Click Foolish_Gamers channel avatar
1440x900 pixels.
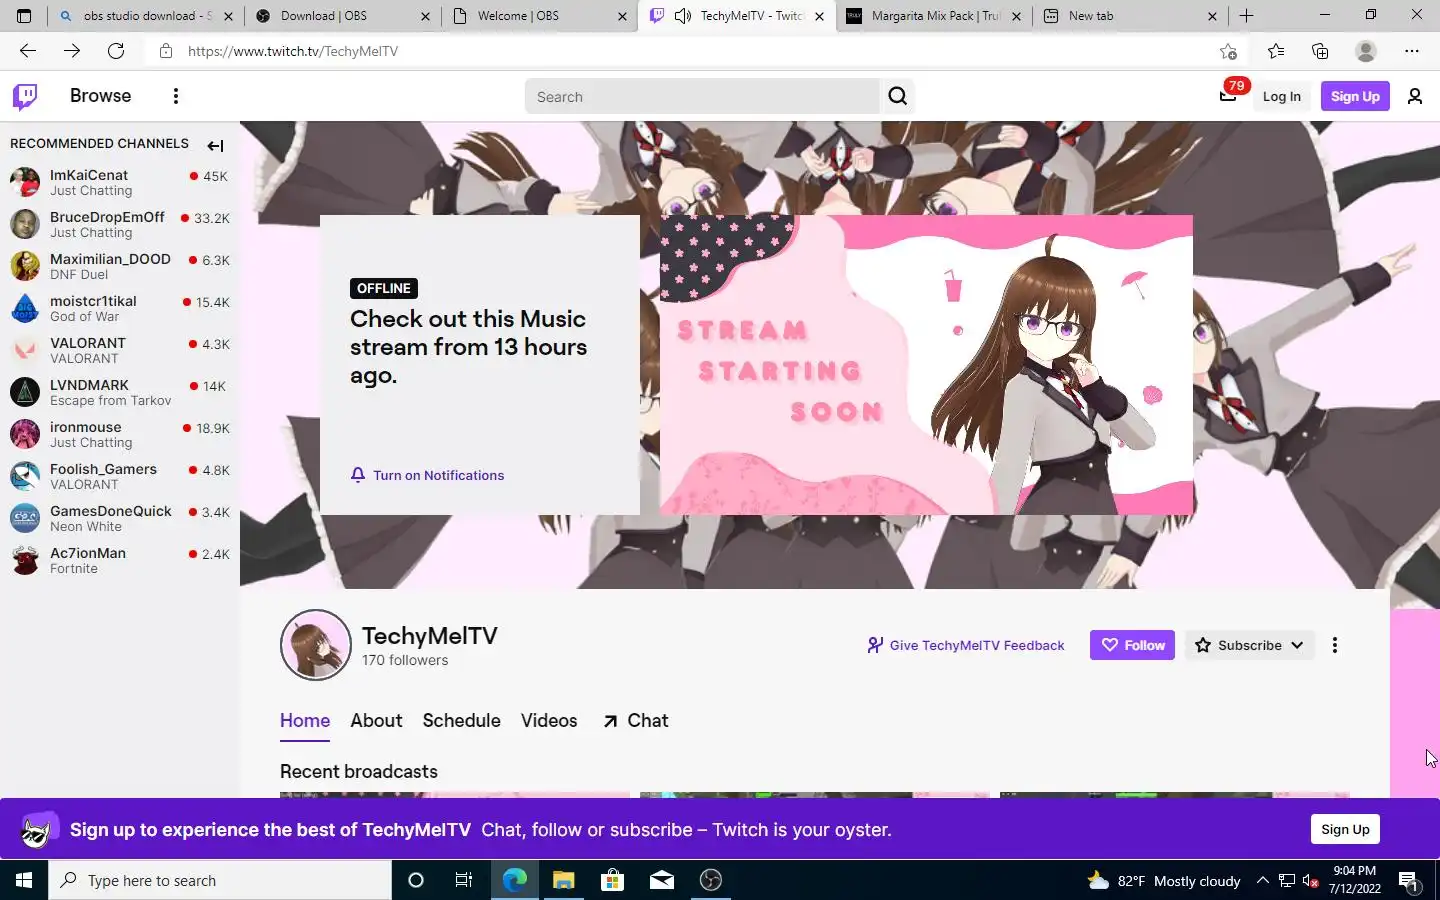point(25,476)
